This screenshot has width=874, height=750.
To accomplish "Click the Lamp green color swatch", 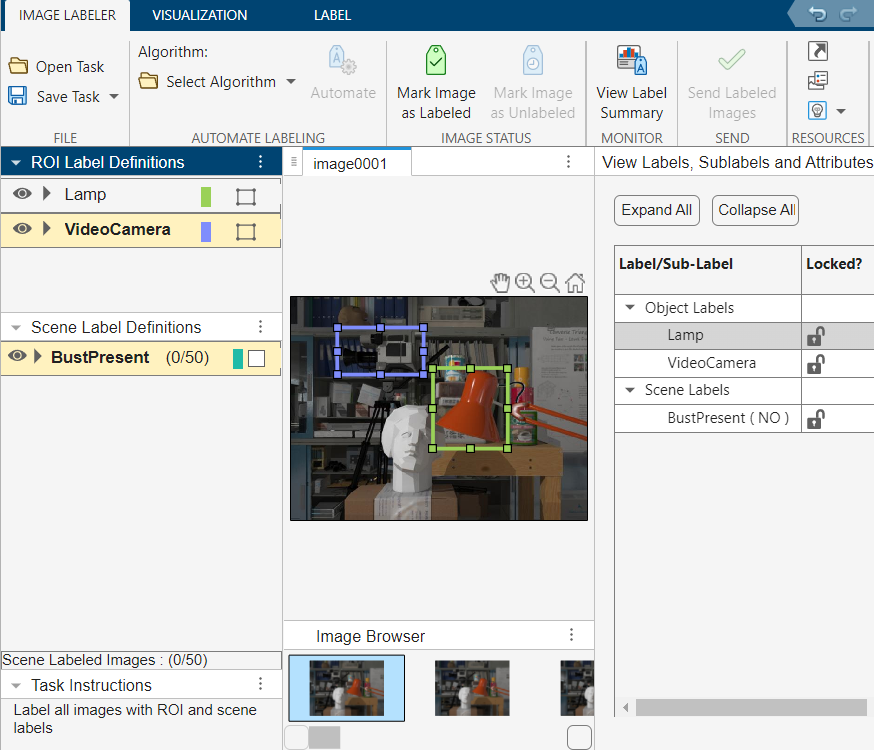I will (206, 196).
